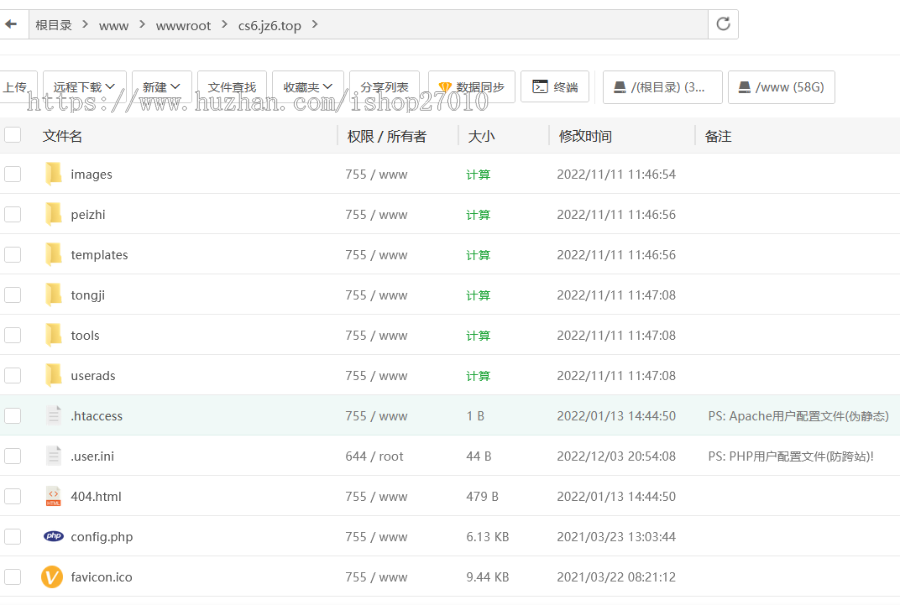Click the favicon.ico file name
This screenshot has height=605, width=900.
tap(101, 577)
